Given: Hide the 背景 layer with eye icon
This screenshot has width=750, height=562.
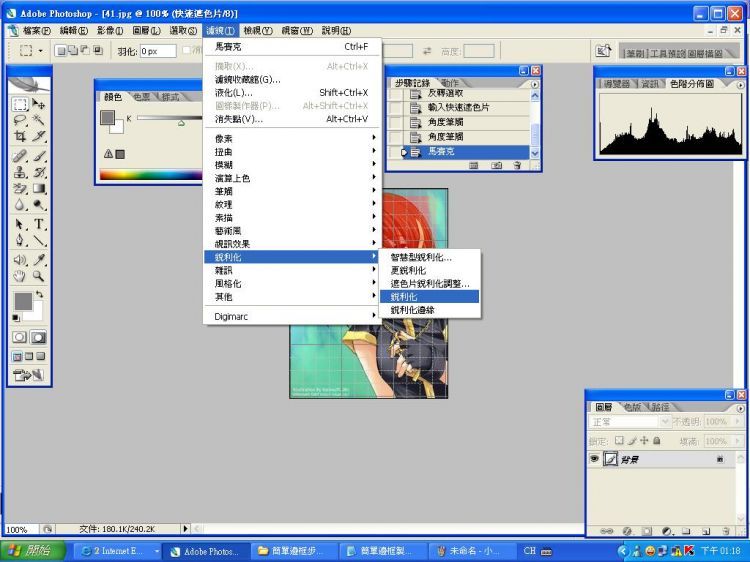Looking at the screenshot, I should click(x=594, y=459).
